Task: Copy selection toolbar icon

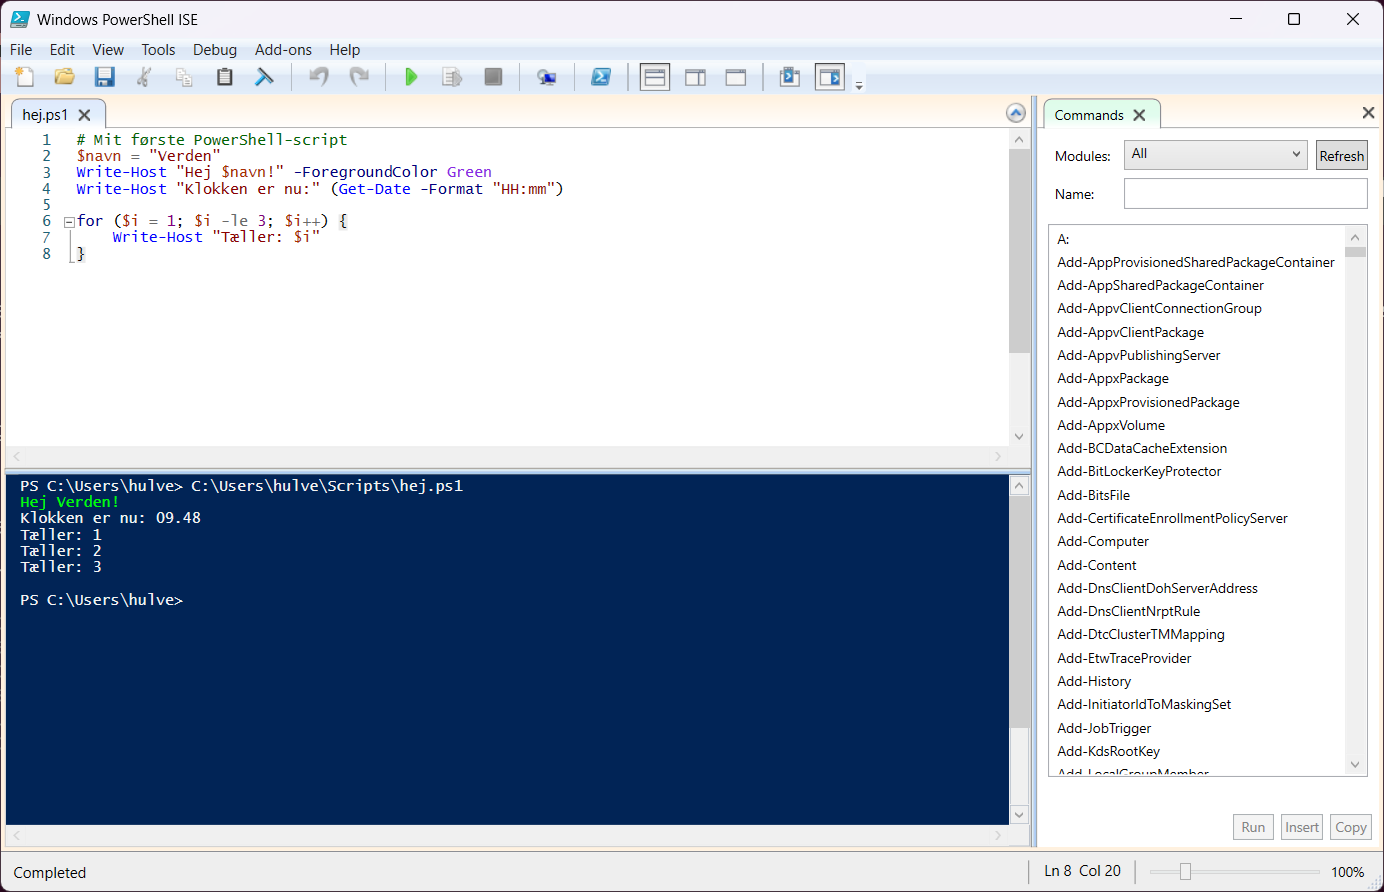Action: tap(184, 77)
